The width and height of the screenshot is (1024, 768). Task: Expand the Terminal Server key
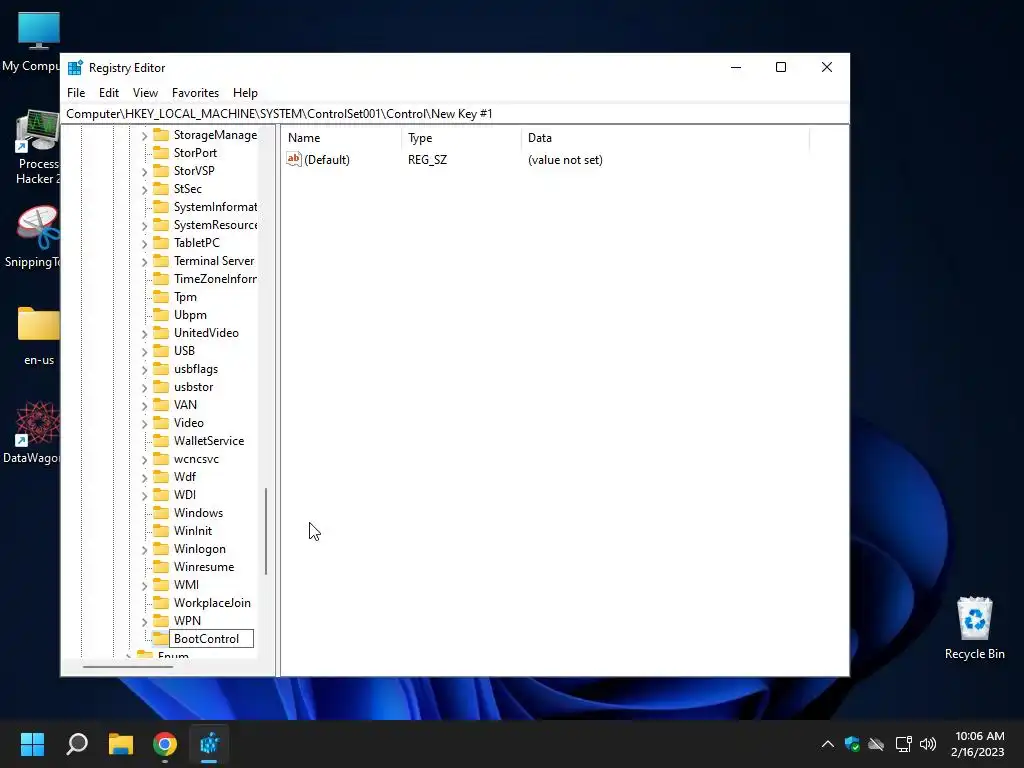tap(144, 262)
